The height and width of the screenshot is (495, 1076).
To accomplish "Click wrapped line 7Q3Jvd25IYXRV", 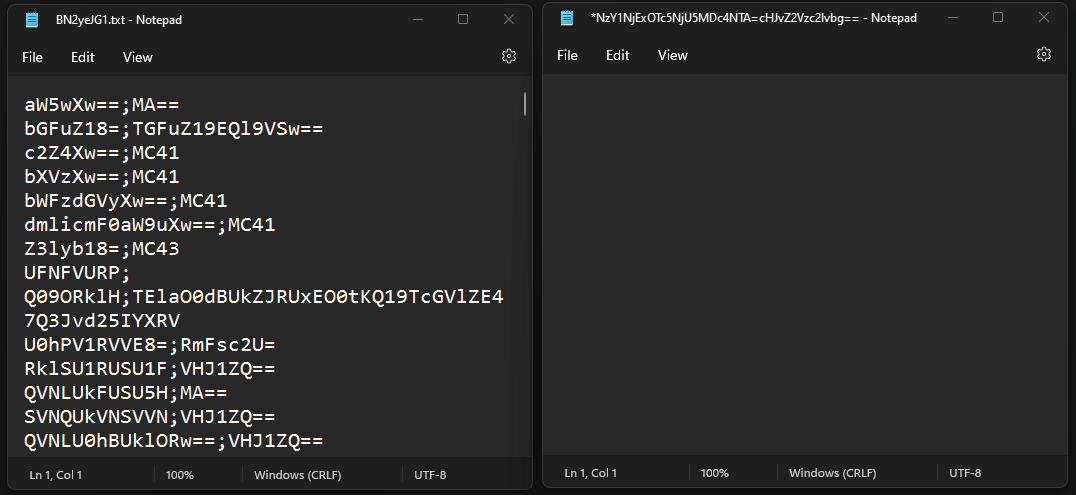I will point(102,321).
